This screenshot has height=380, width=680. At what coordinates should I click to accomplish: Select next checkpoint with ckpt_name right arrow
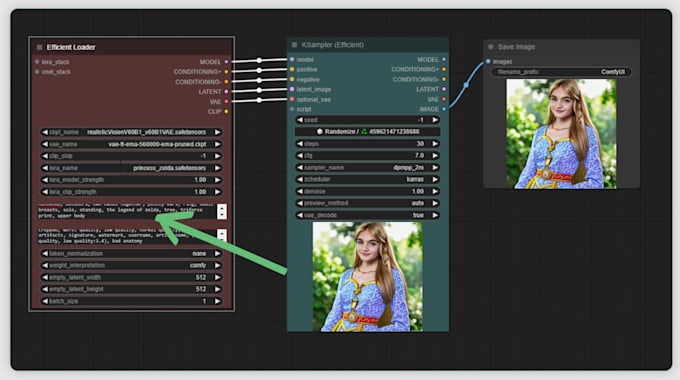tap(218, 132)
